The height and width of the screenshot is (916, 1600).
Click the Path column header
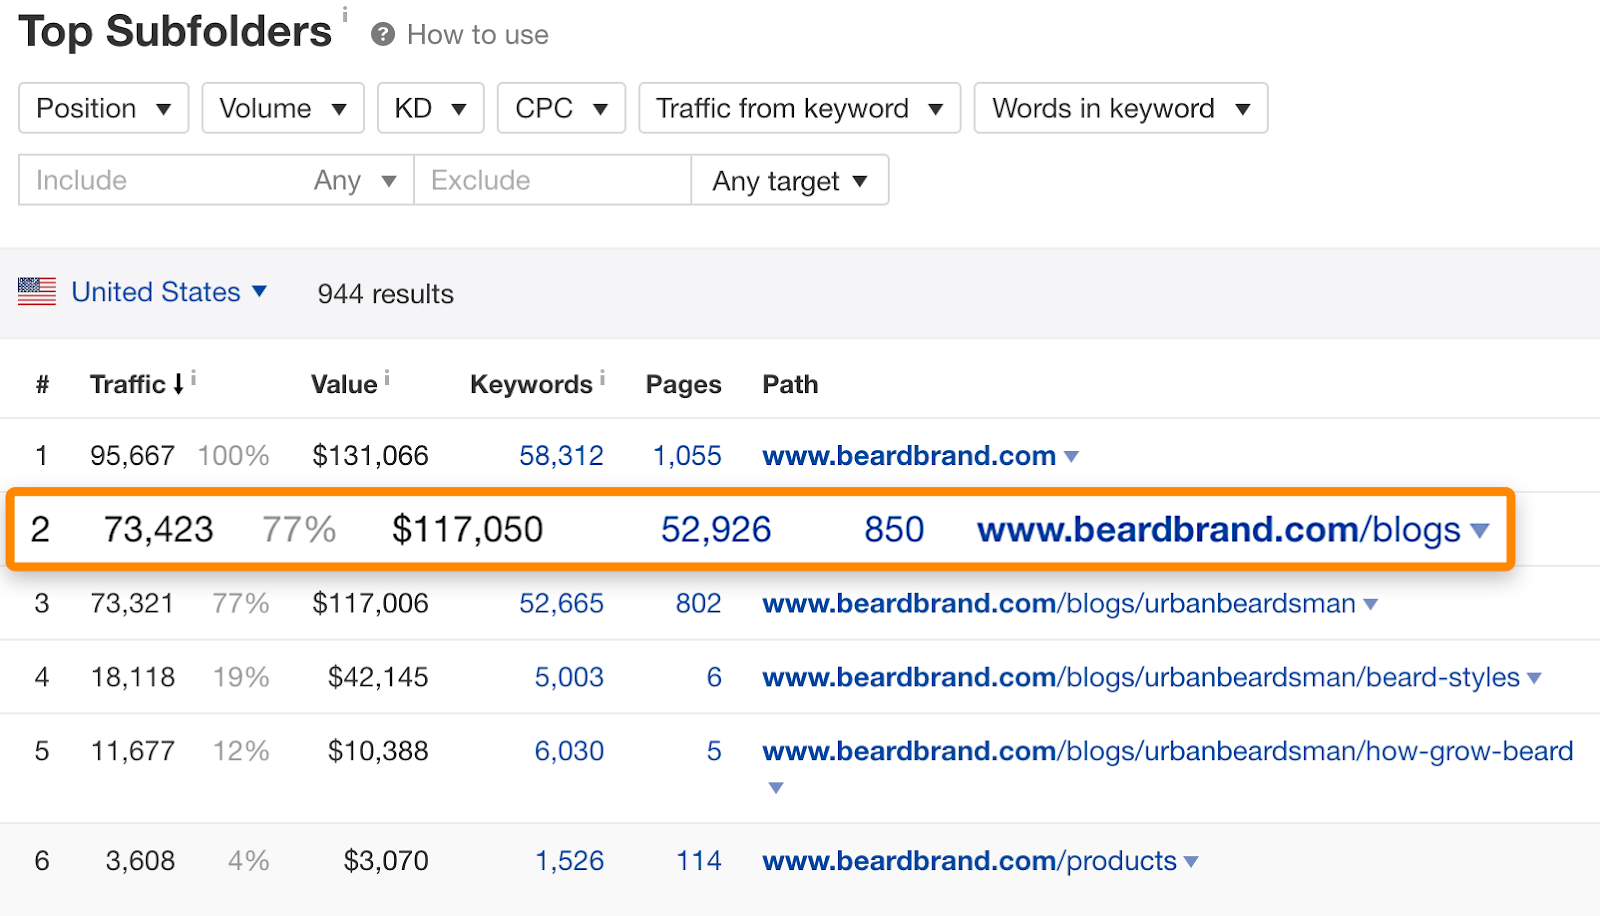790,384
